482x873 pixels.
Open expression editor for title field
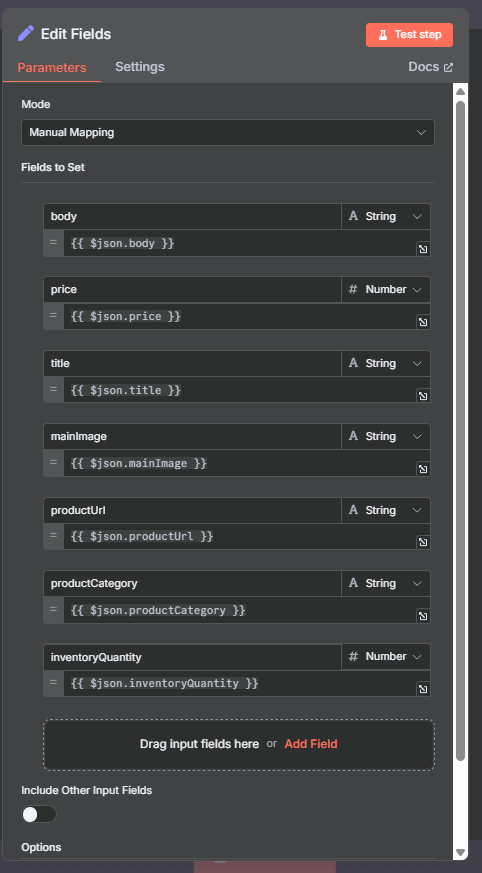[x=423, y=395]
